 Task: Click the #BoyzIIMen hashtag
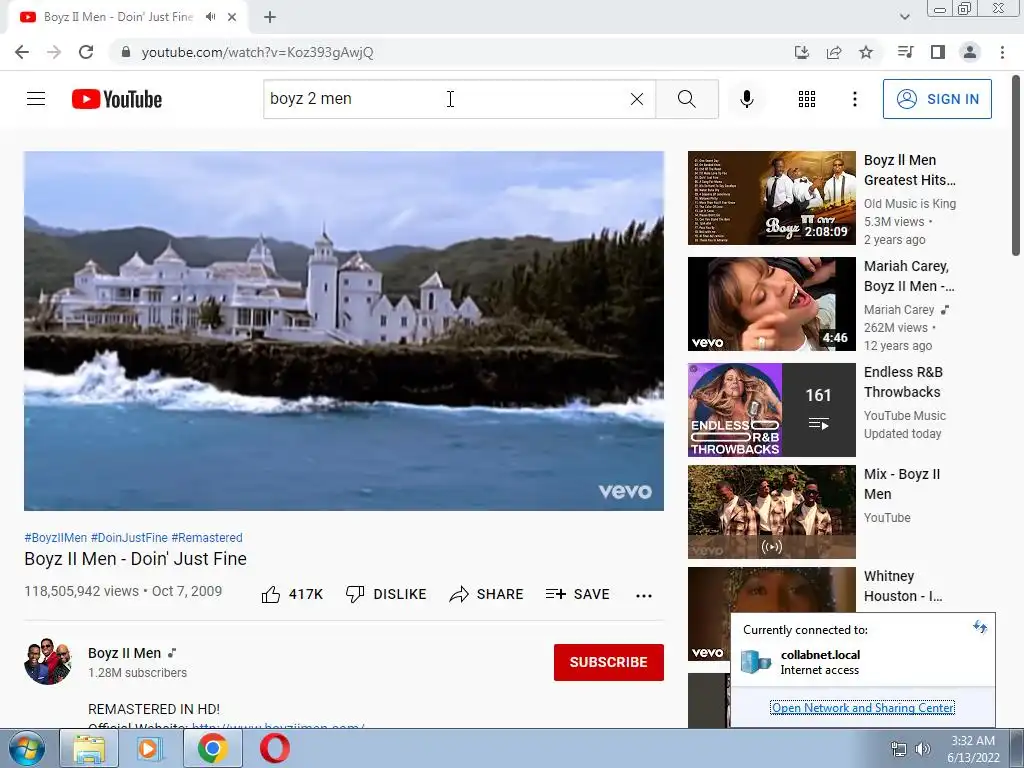tap(56, 537)
